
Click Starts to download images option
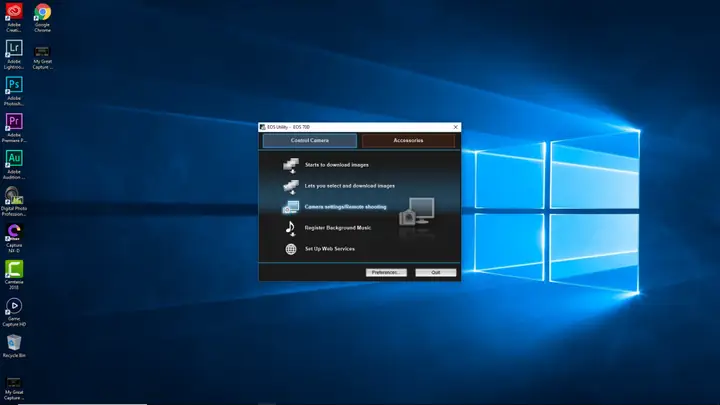336,165
